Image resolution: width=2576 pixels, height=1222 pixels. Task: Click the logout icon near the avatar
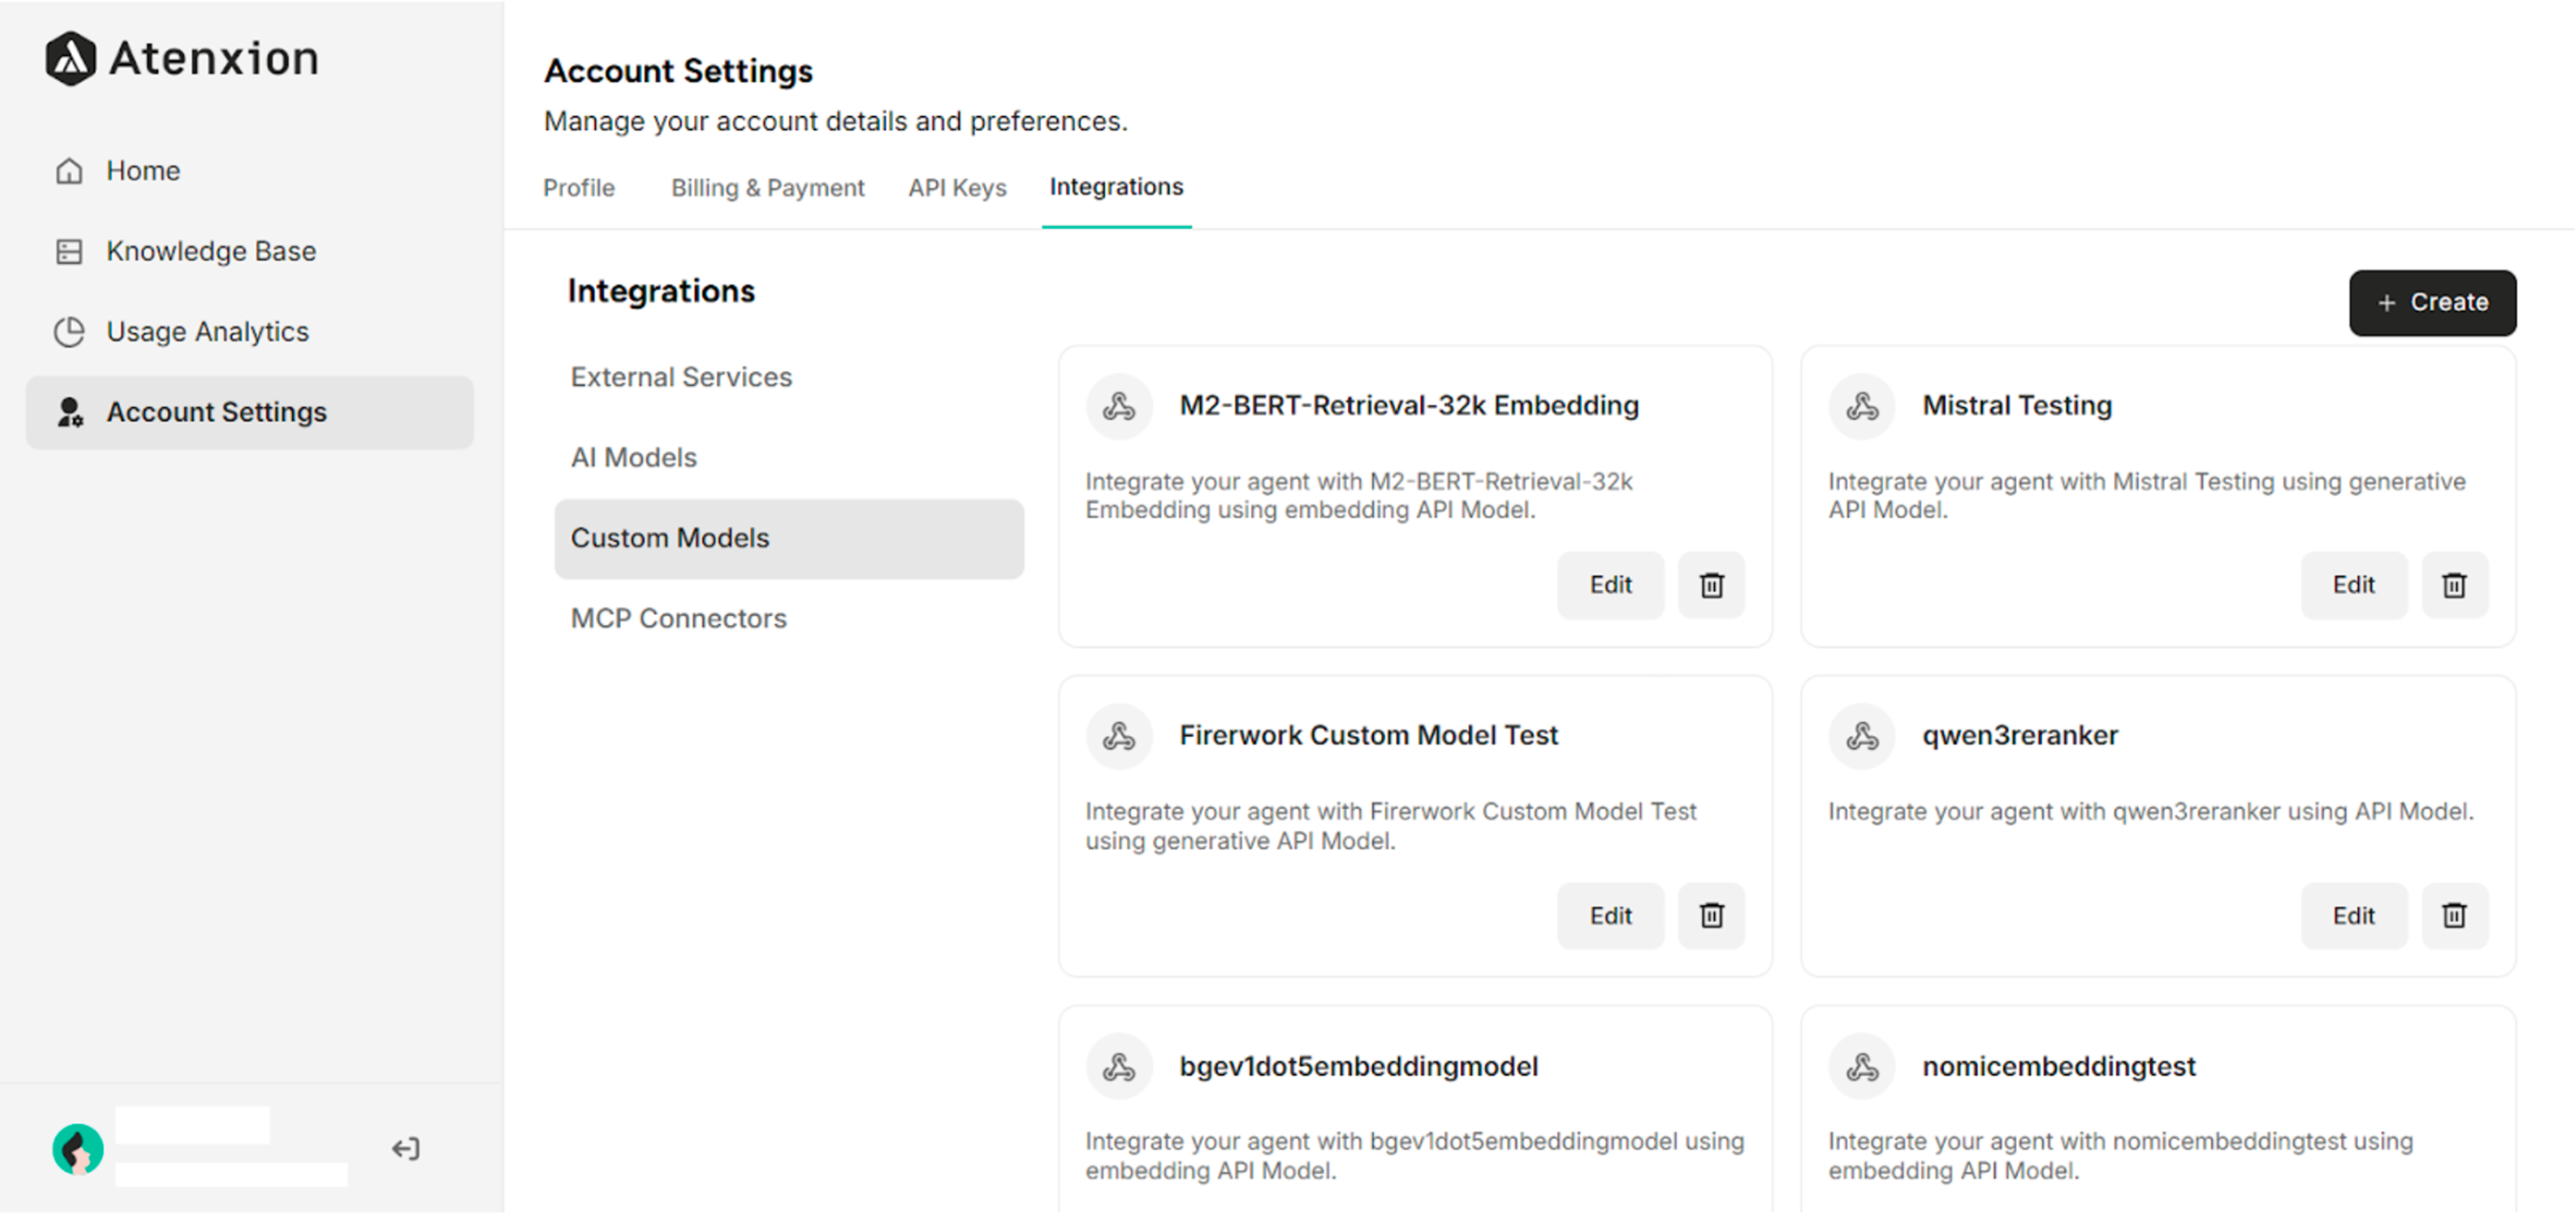pyautogui.click(x=405, y=1148)
